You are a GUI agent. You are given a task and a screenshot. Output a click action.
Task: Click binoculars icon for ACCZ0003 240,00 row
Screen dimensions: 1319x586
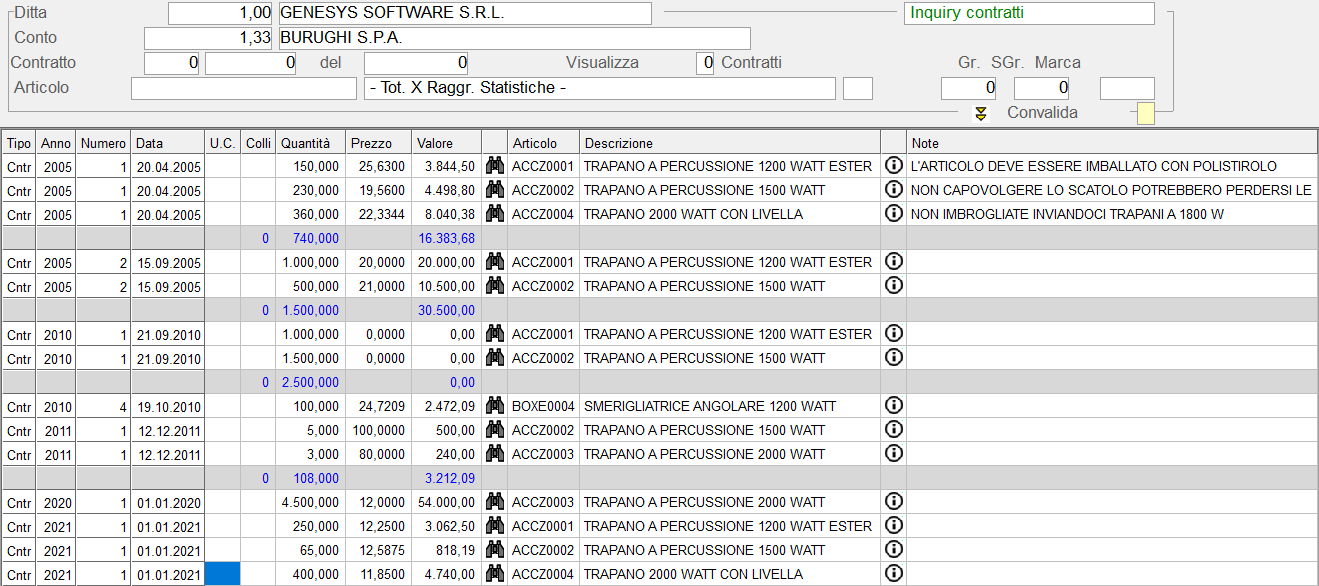494,454
